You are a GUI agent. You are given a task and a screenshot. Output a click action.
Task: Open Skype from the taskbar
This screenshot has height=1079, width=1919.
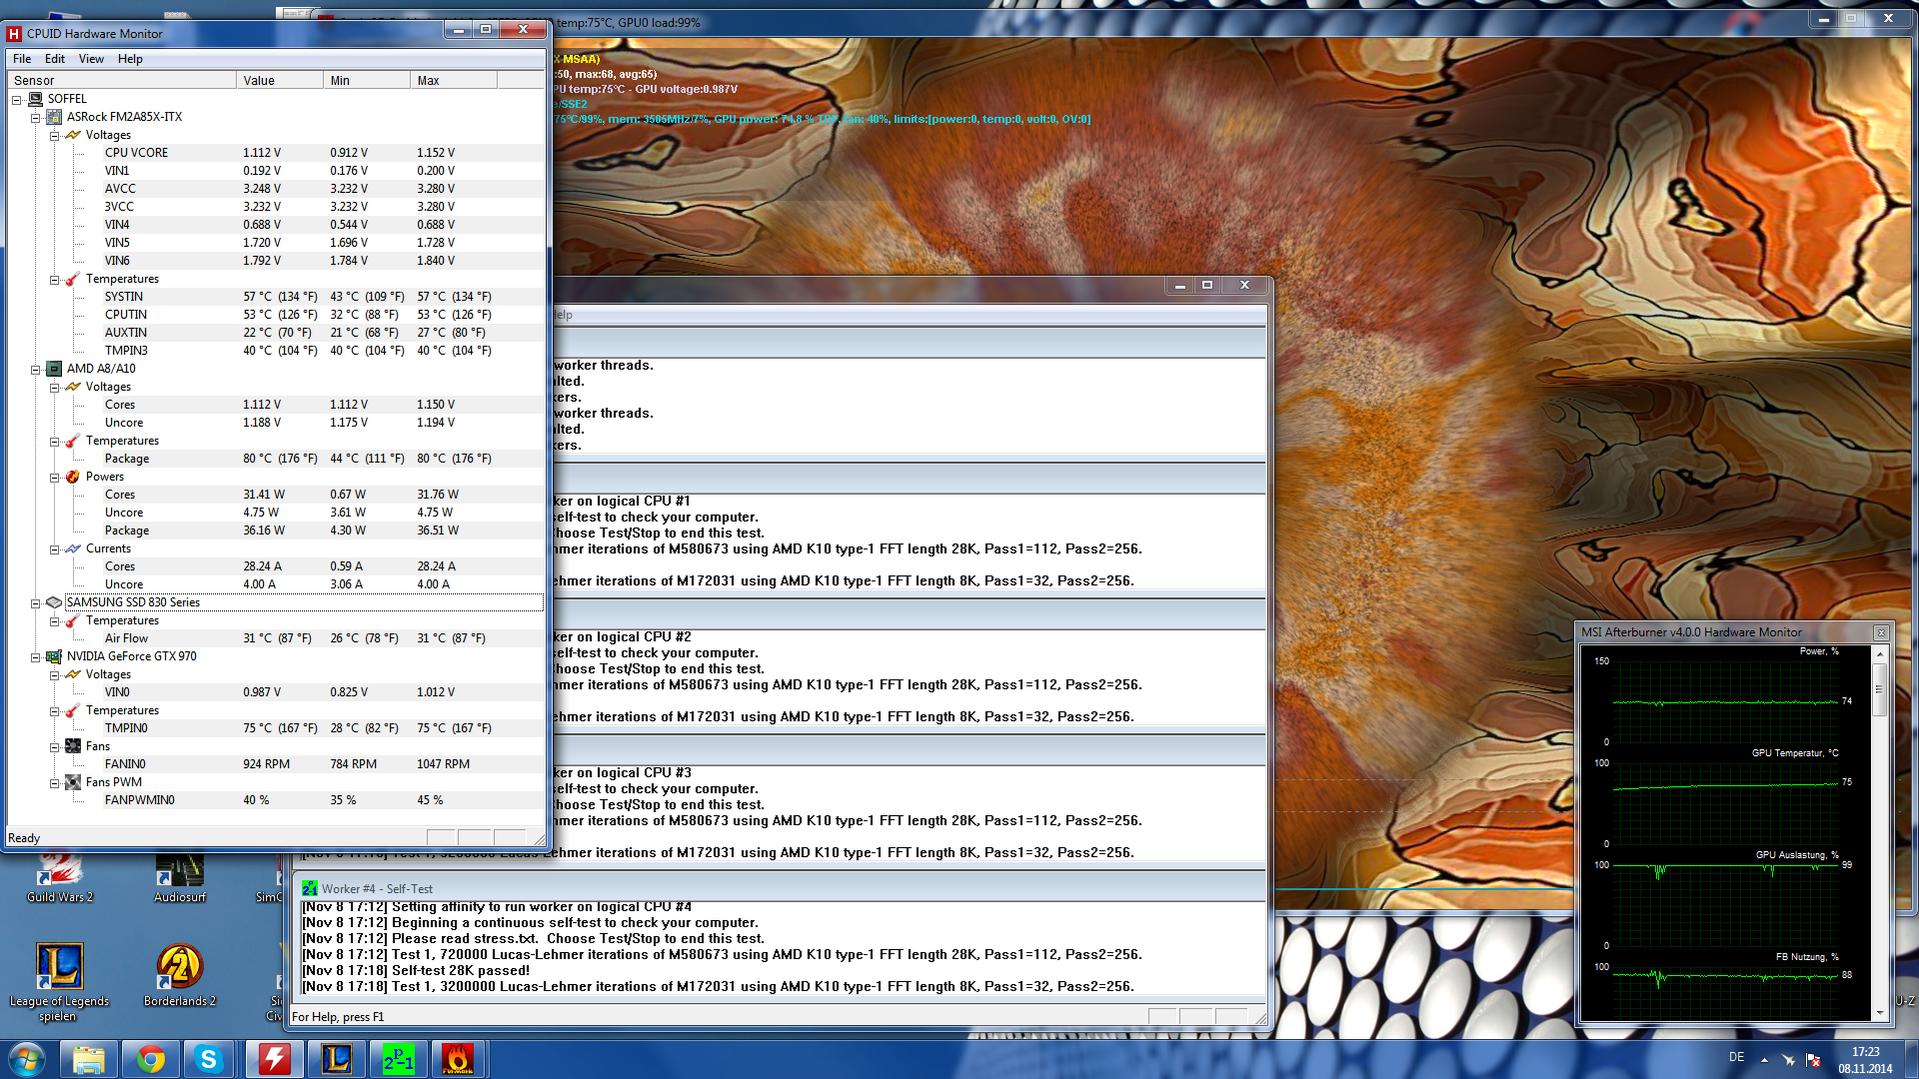pos(209,1059)
